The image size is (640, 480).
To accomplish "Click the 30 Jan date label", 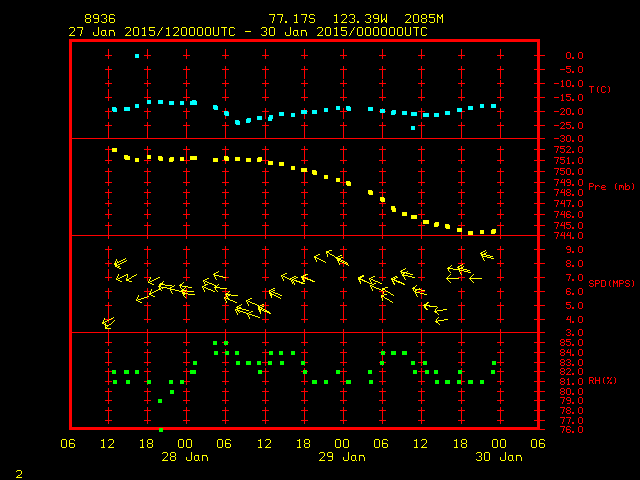I will pos(499,457).
